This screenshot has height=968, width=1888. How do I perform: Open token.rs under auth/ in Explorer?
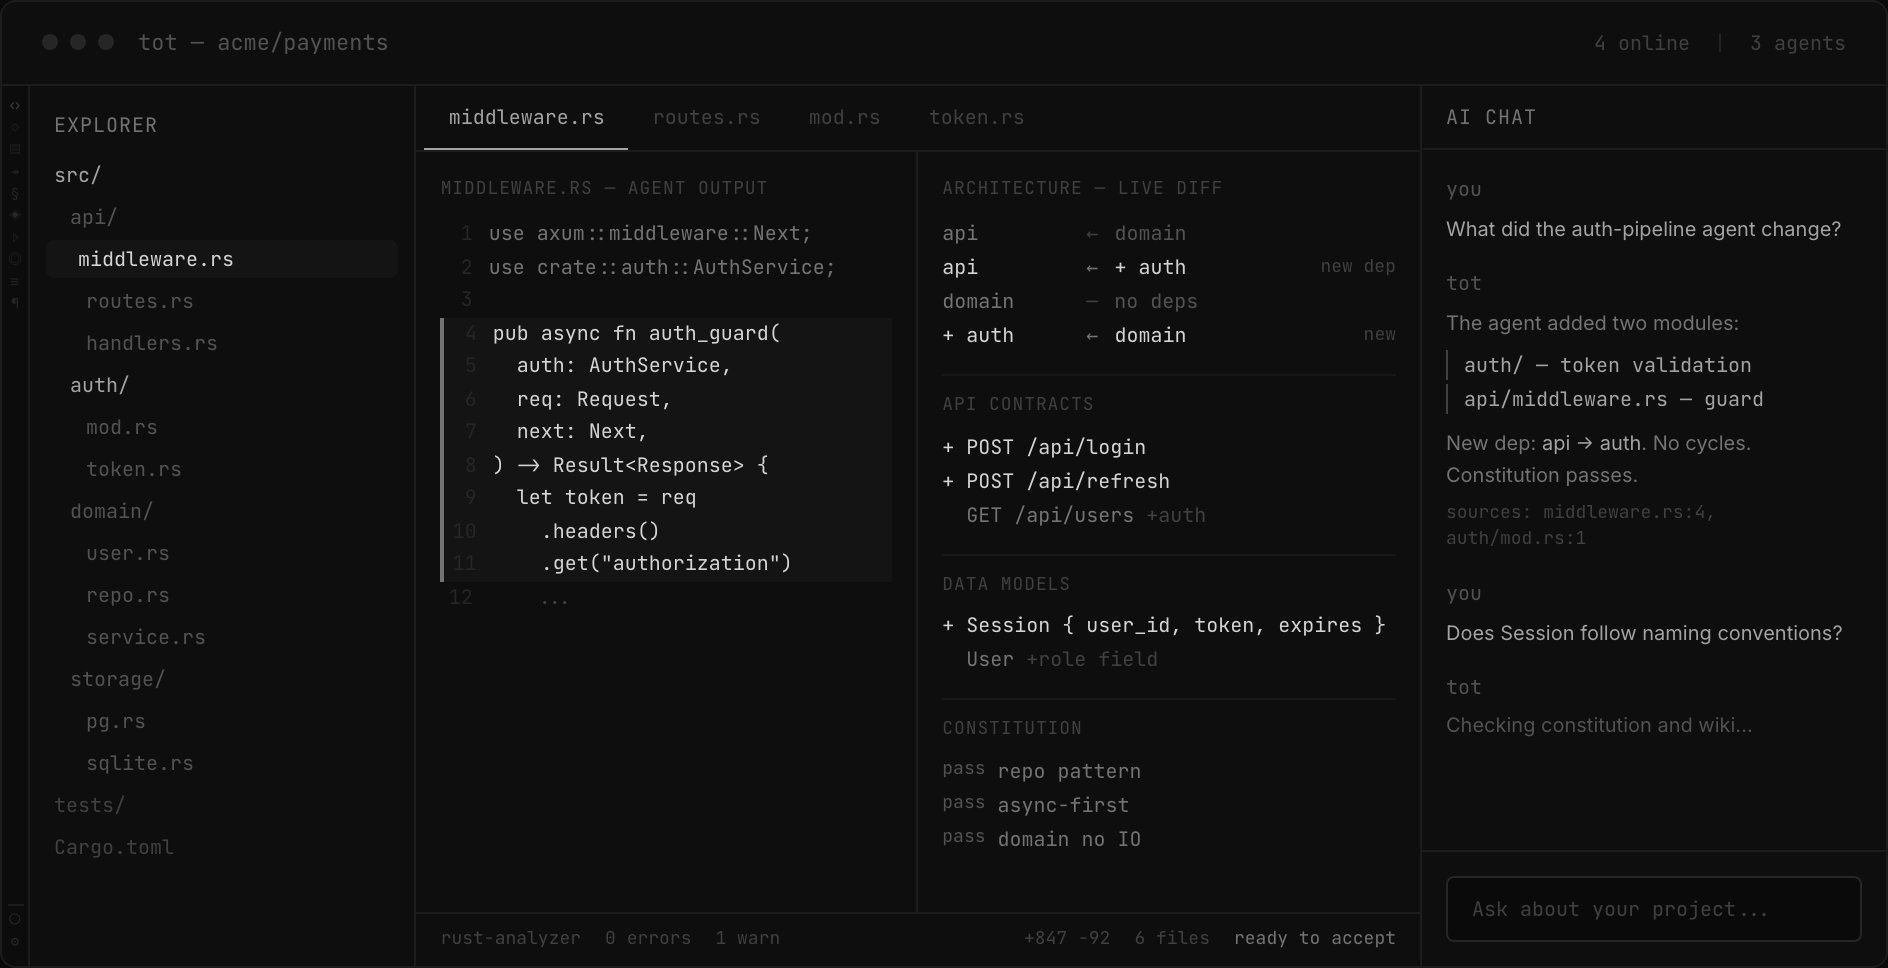click(134, 469)
